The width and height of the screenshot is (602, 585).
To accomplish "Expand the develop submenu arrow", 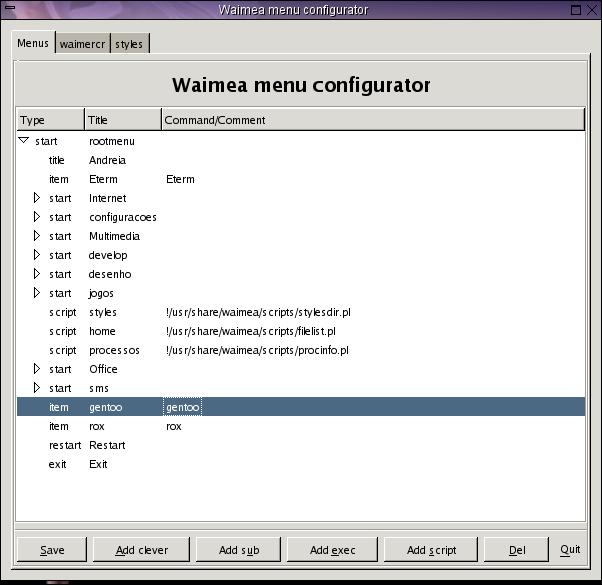I will [x=37, y=255].
